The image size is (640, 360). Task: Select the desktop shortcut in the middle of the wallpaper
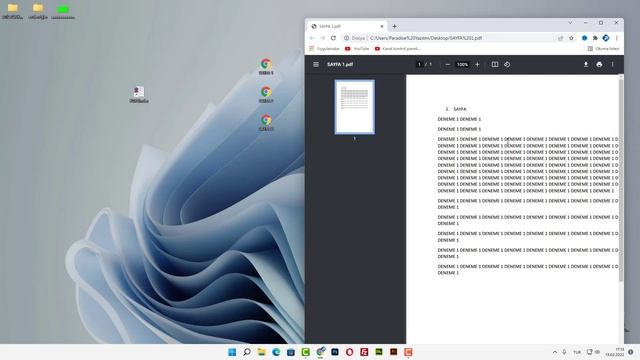[x=139, y=94]
